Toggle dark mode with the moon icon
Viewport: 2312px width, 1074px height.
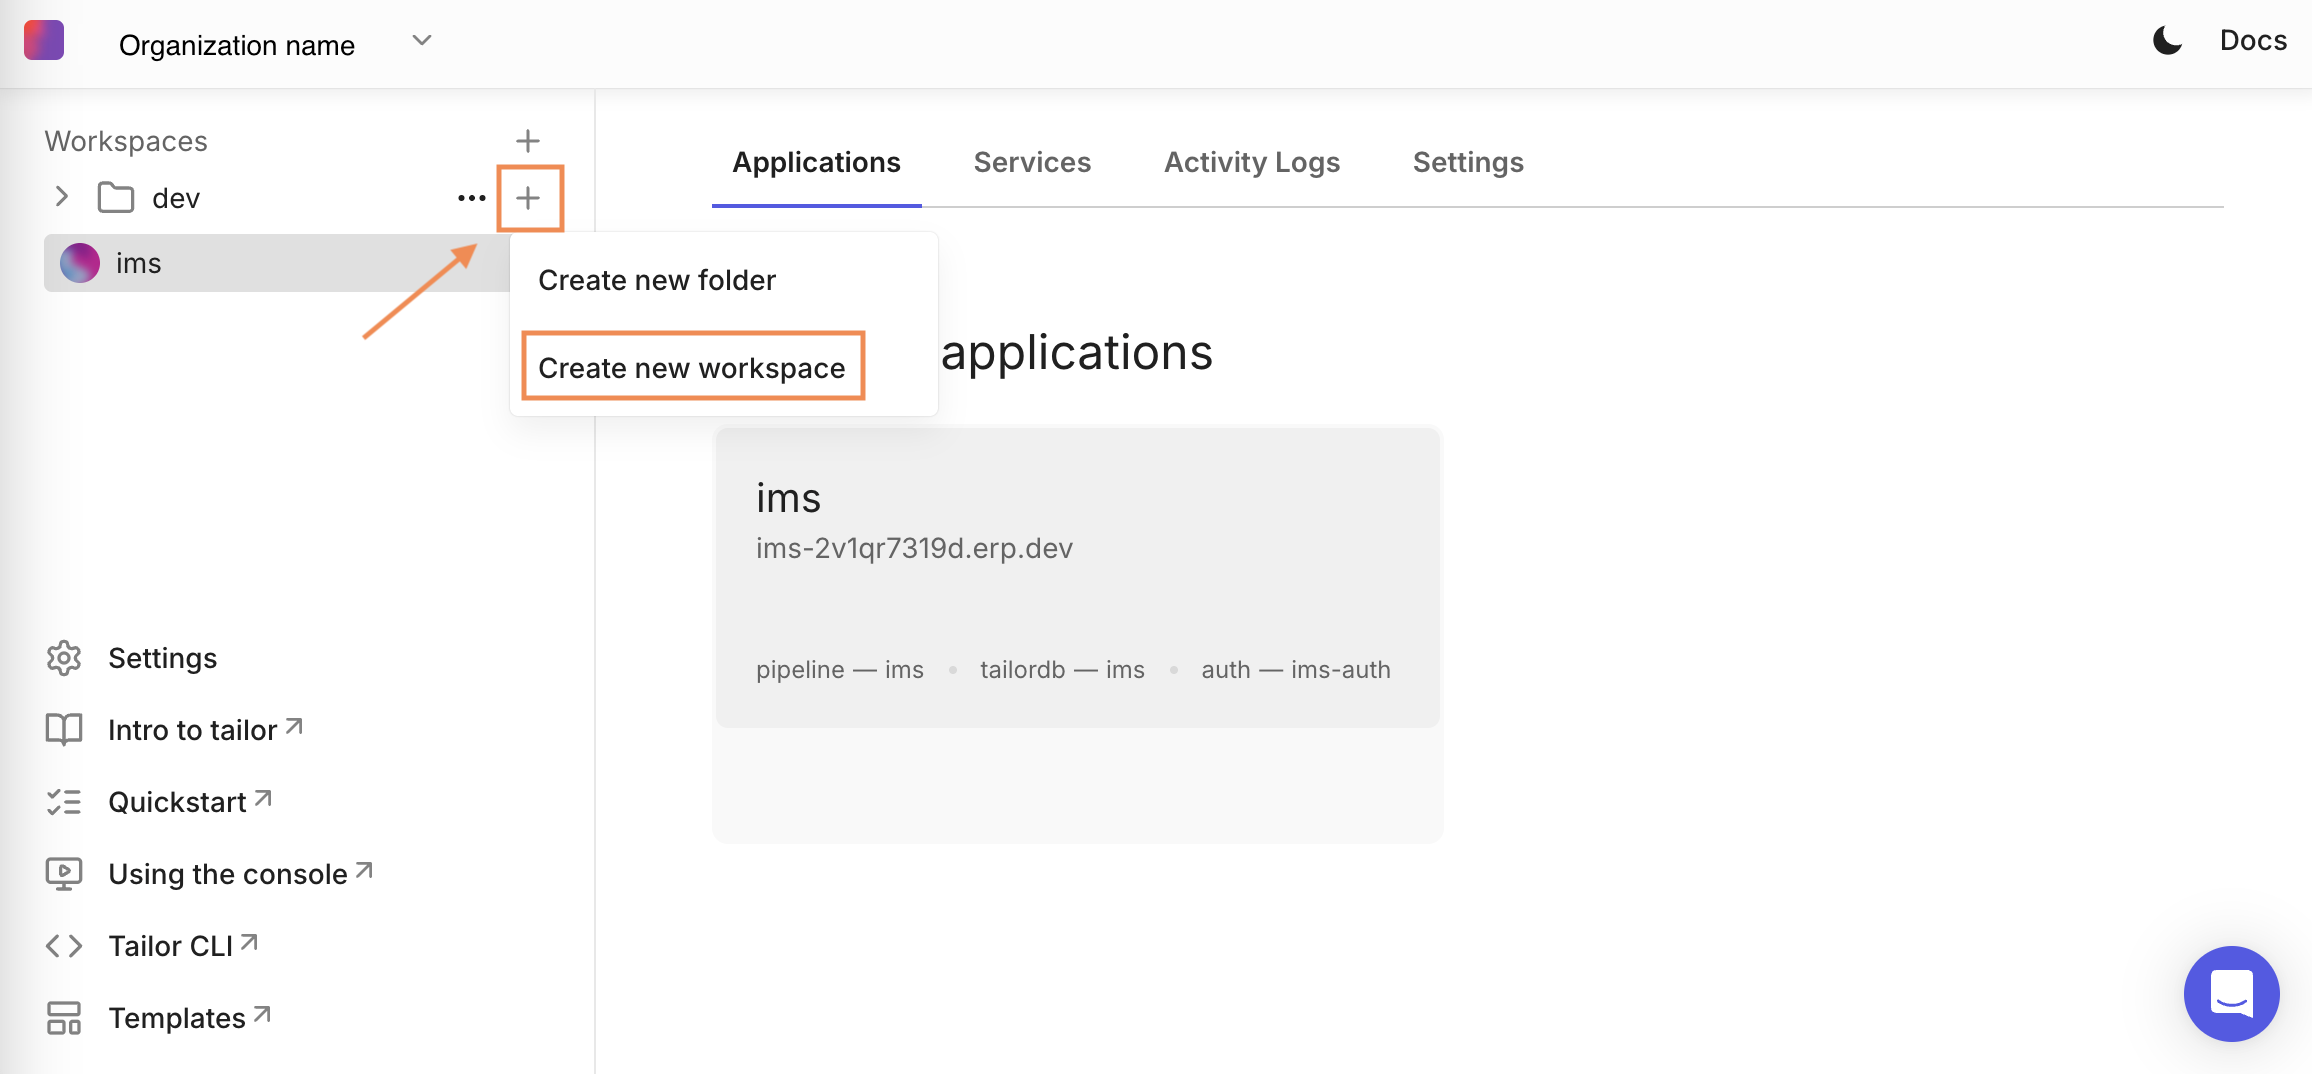pyautogui.click(x=2167, y=41)
